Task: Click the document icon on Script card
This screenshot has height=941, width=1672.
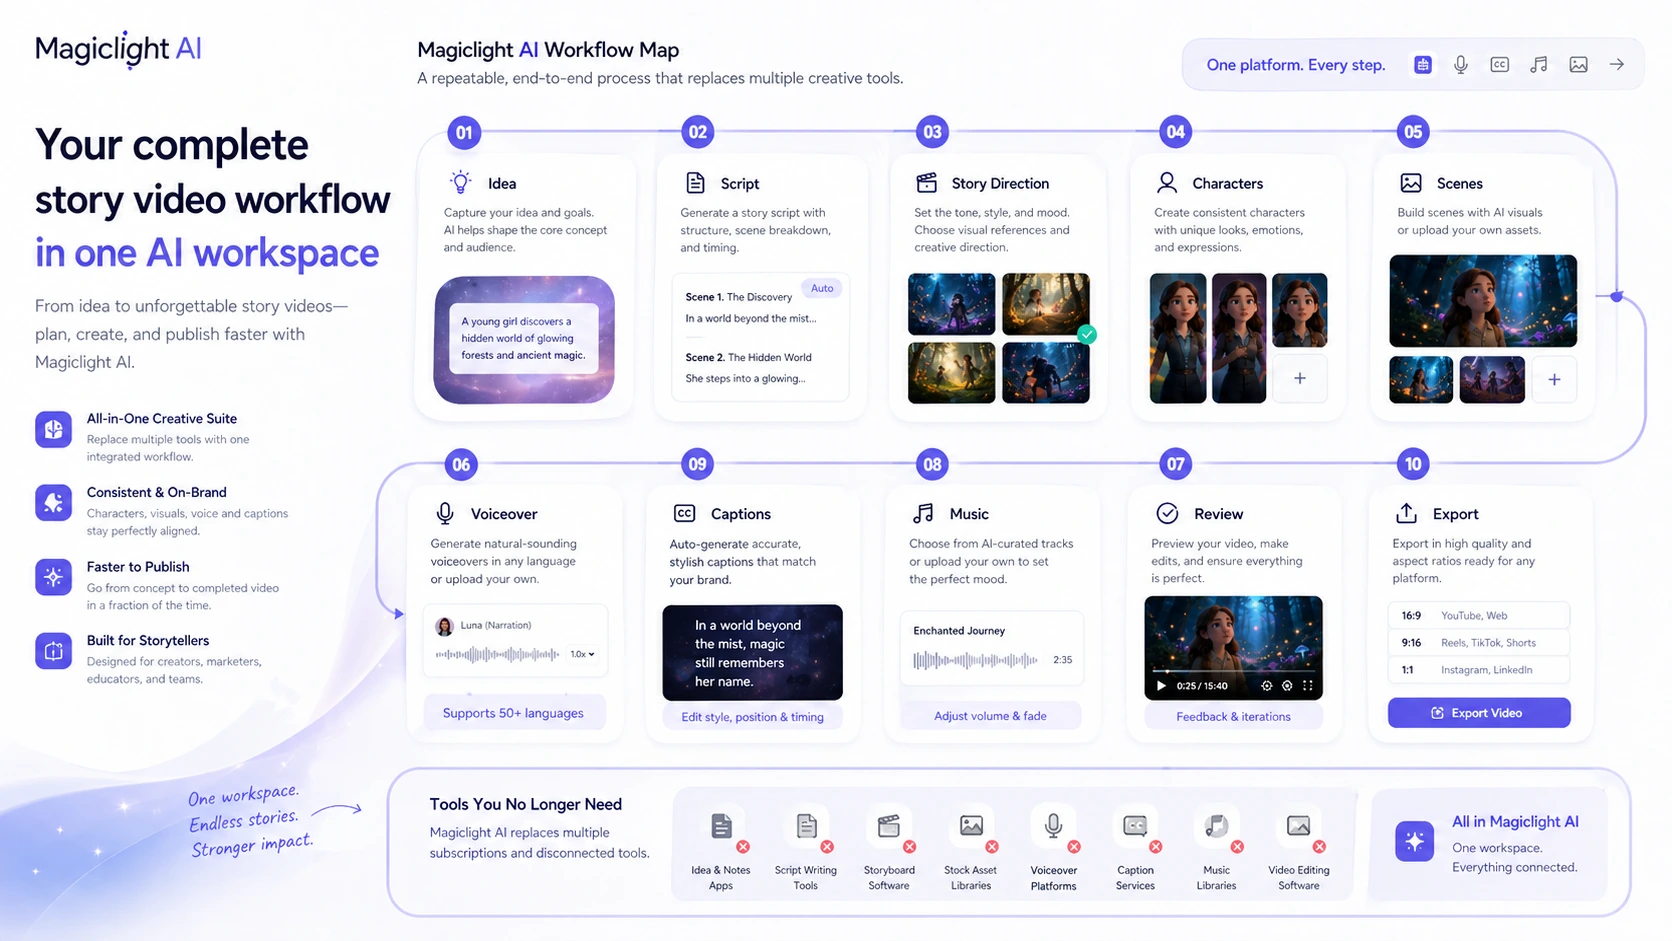Action: (x=695, y=183)
